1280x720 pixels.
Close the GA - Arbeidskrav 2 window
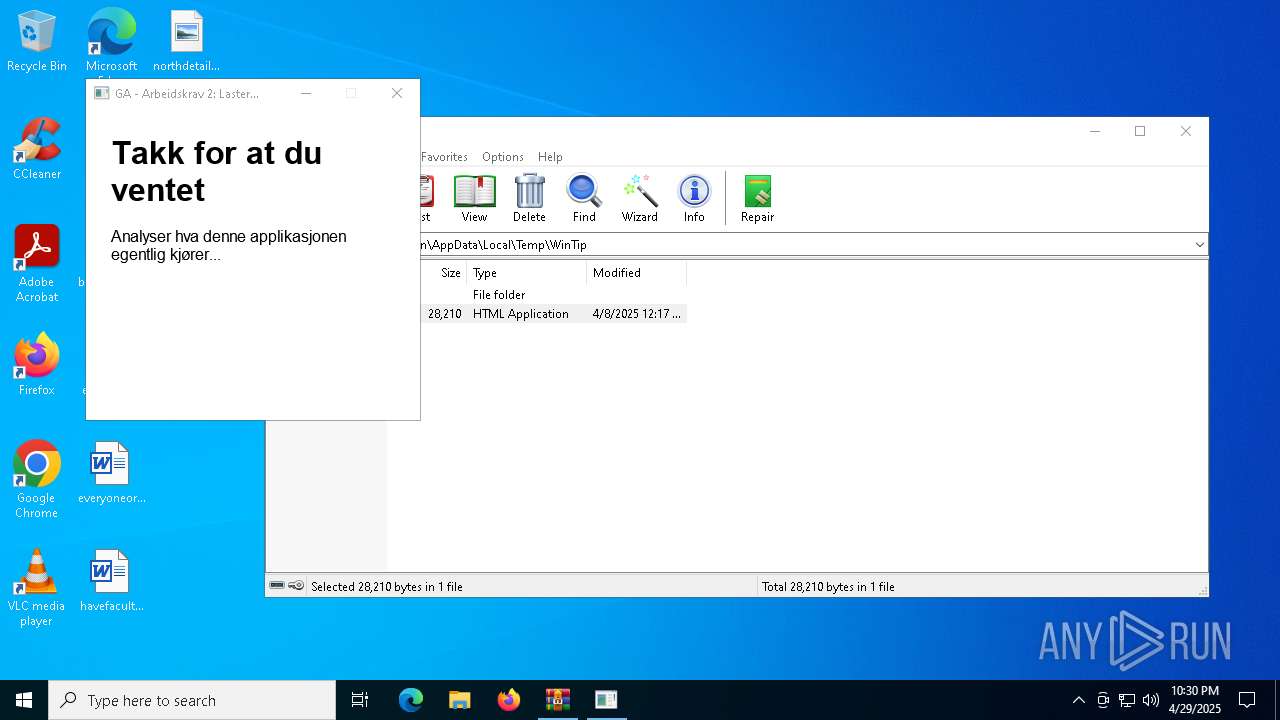[x=397, y=93]
